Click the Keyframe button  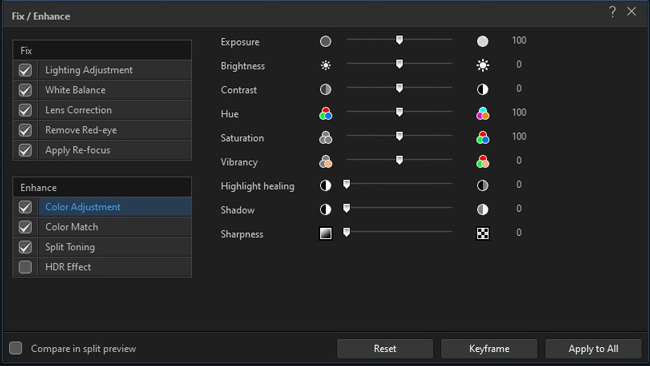tap(489, 349)
